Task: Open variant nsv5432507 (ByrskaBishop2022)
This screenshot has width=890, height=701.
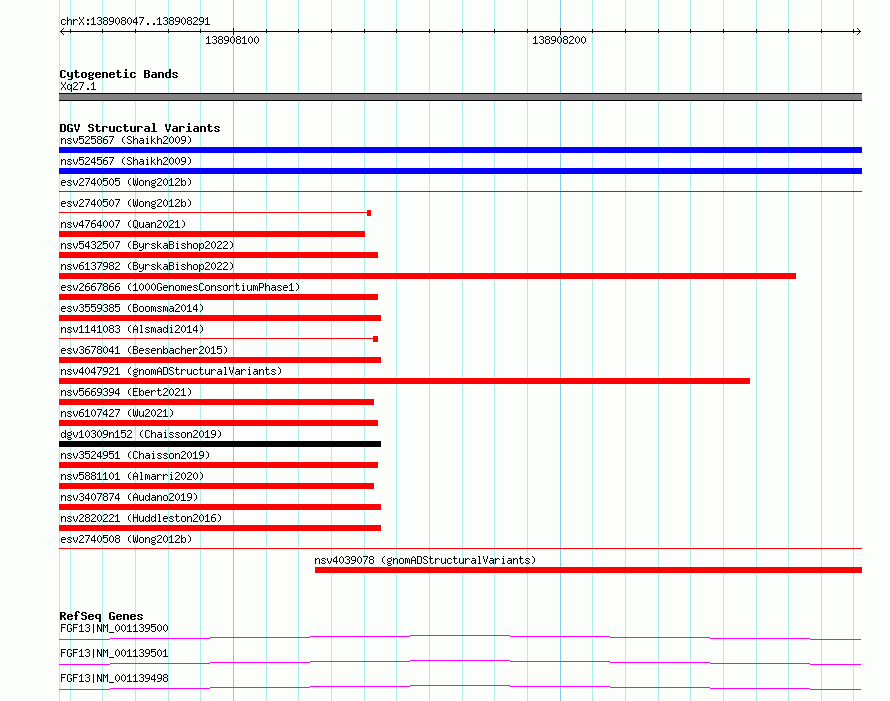Action: pos(147,245)
